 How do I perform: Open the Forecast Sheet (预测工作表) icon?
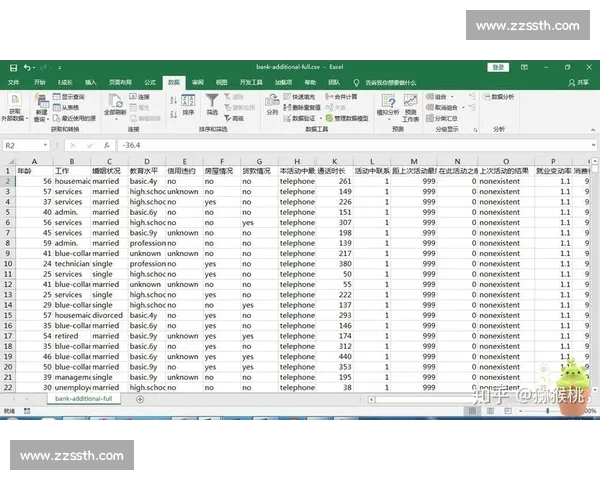[x=410, y=104]
